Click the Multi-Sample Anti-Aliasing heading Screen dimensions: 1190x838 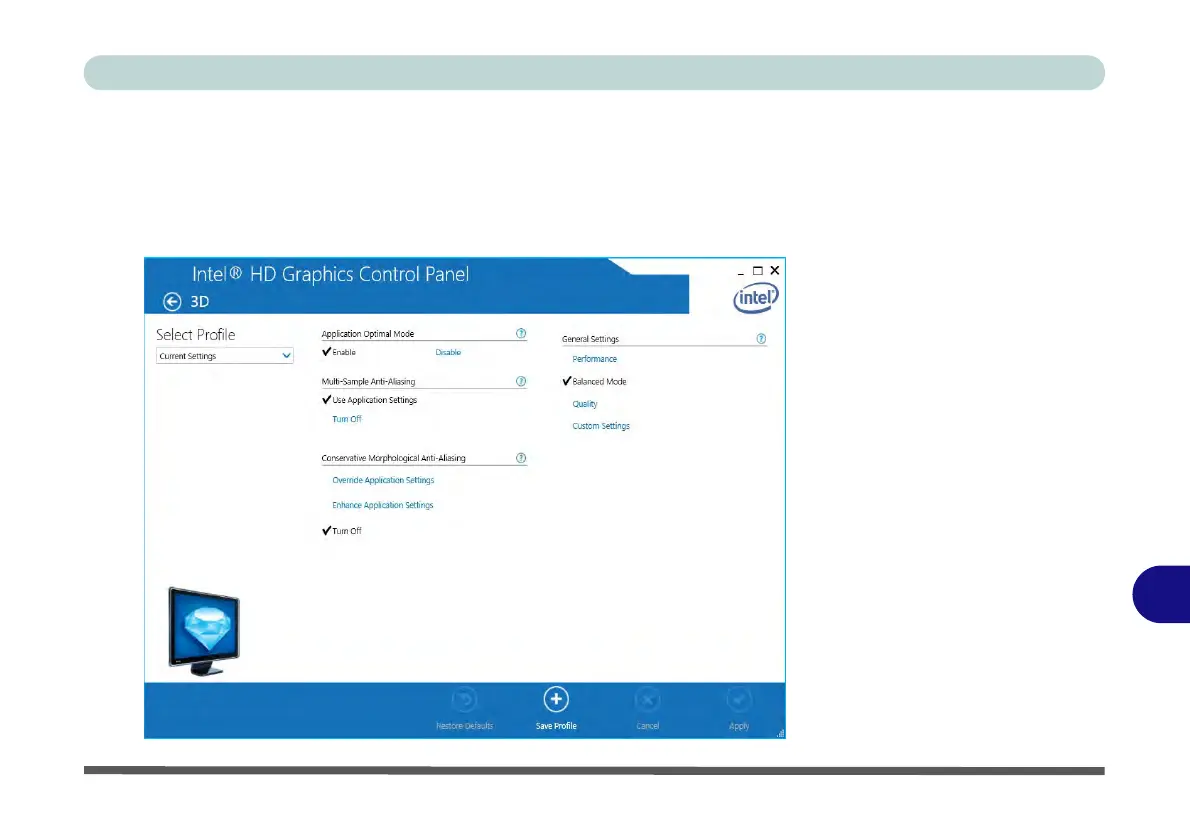(x=368, y=382)
